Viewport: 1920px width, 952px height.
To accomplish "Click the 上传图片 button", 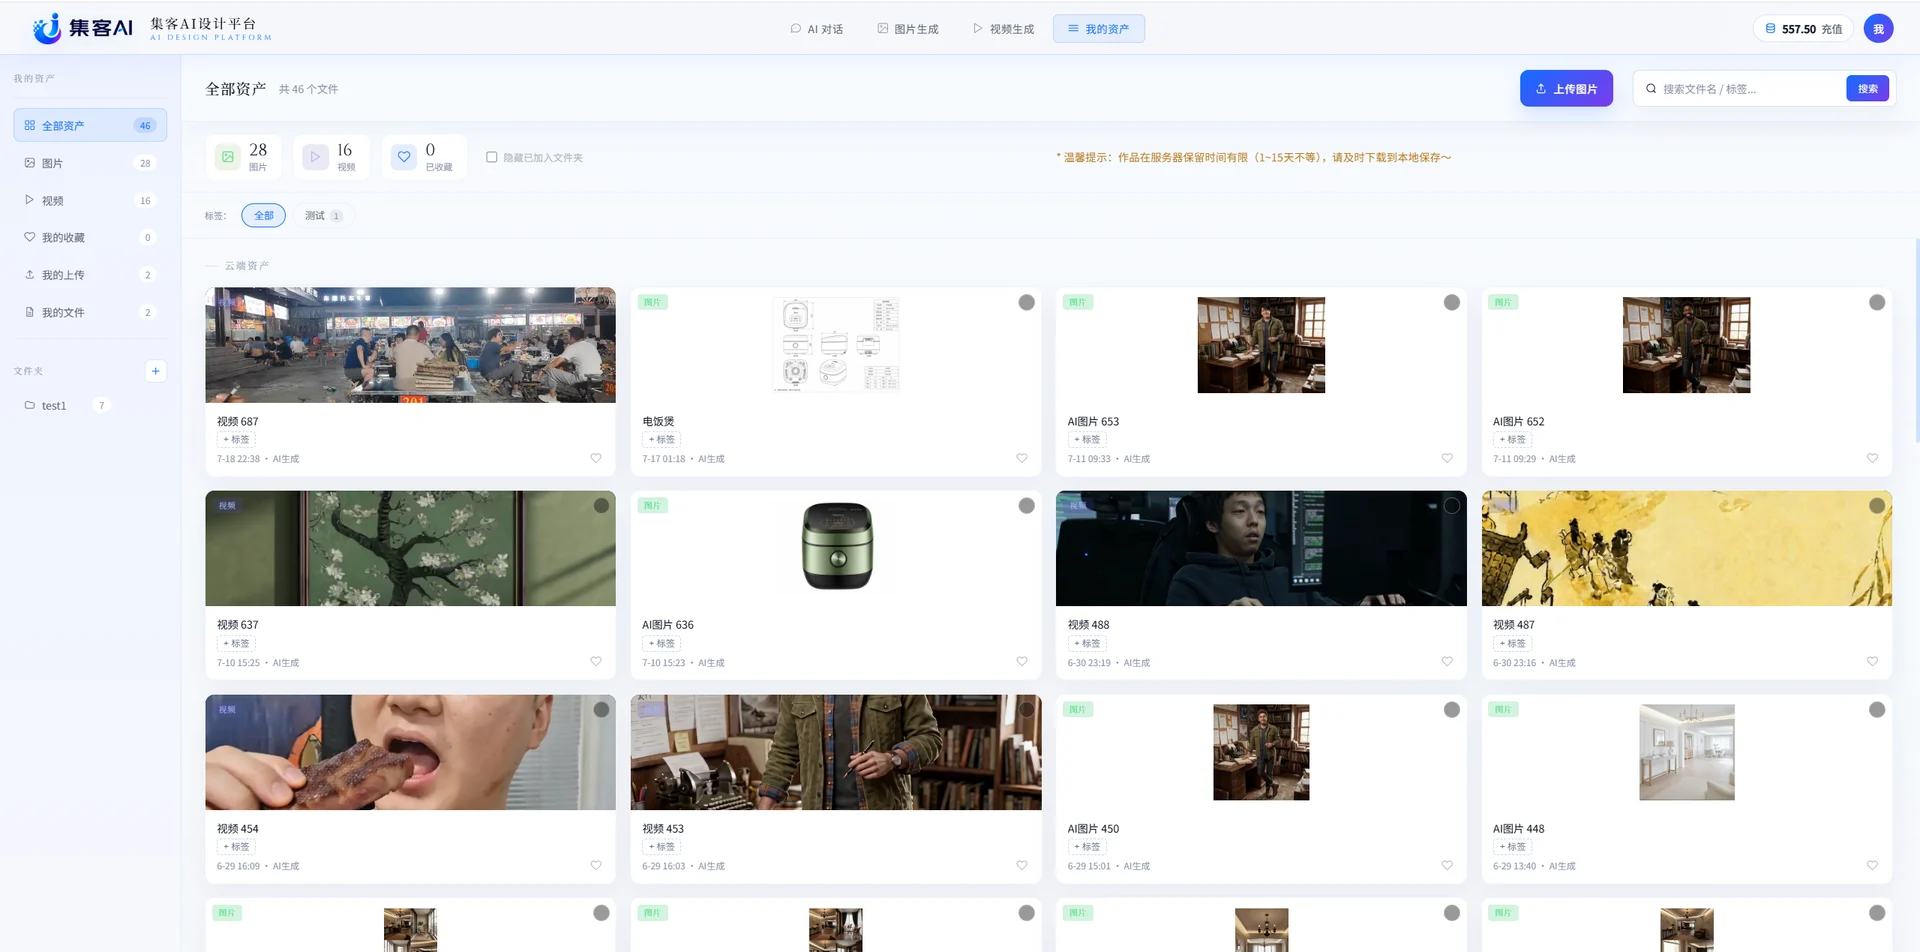I will [x=1566, y=89].
